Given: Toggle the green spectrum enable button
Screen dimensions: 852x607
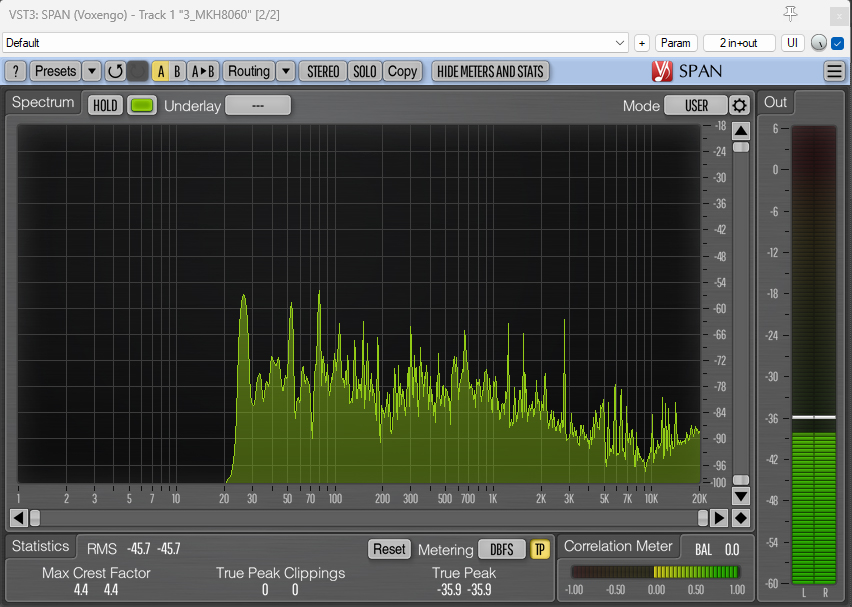Looking at the screenshot, I should (x=142, y=106).
